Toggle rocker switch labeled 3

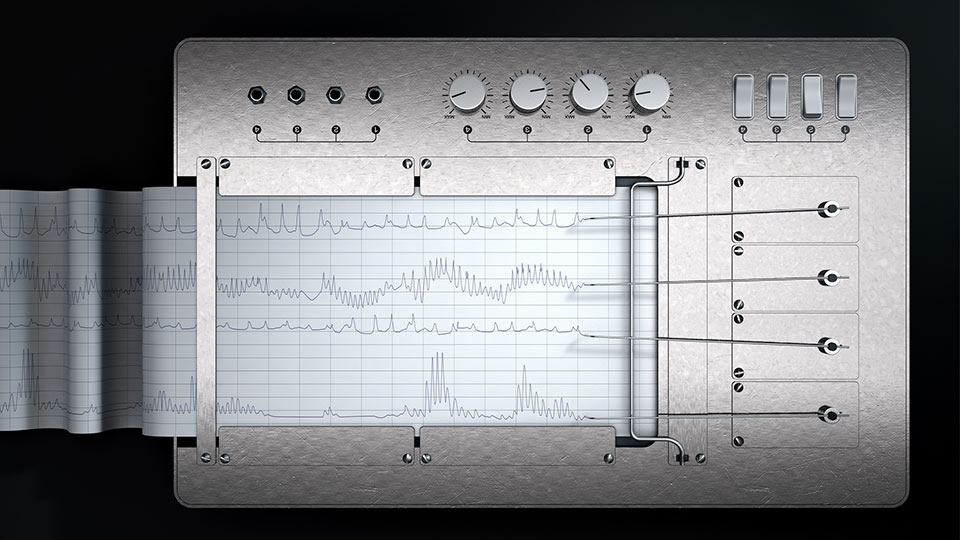pyautogui.click(x=778, y=96)
